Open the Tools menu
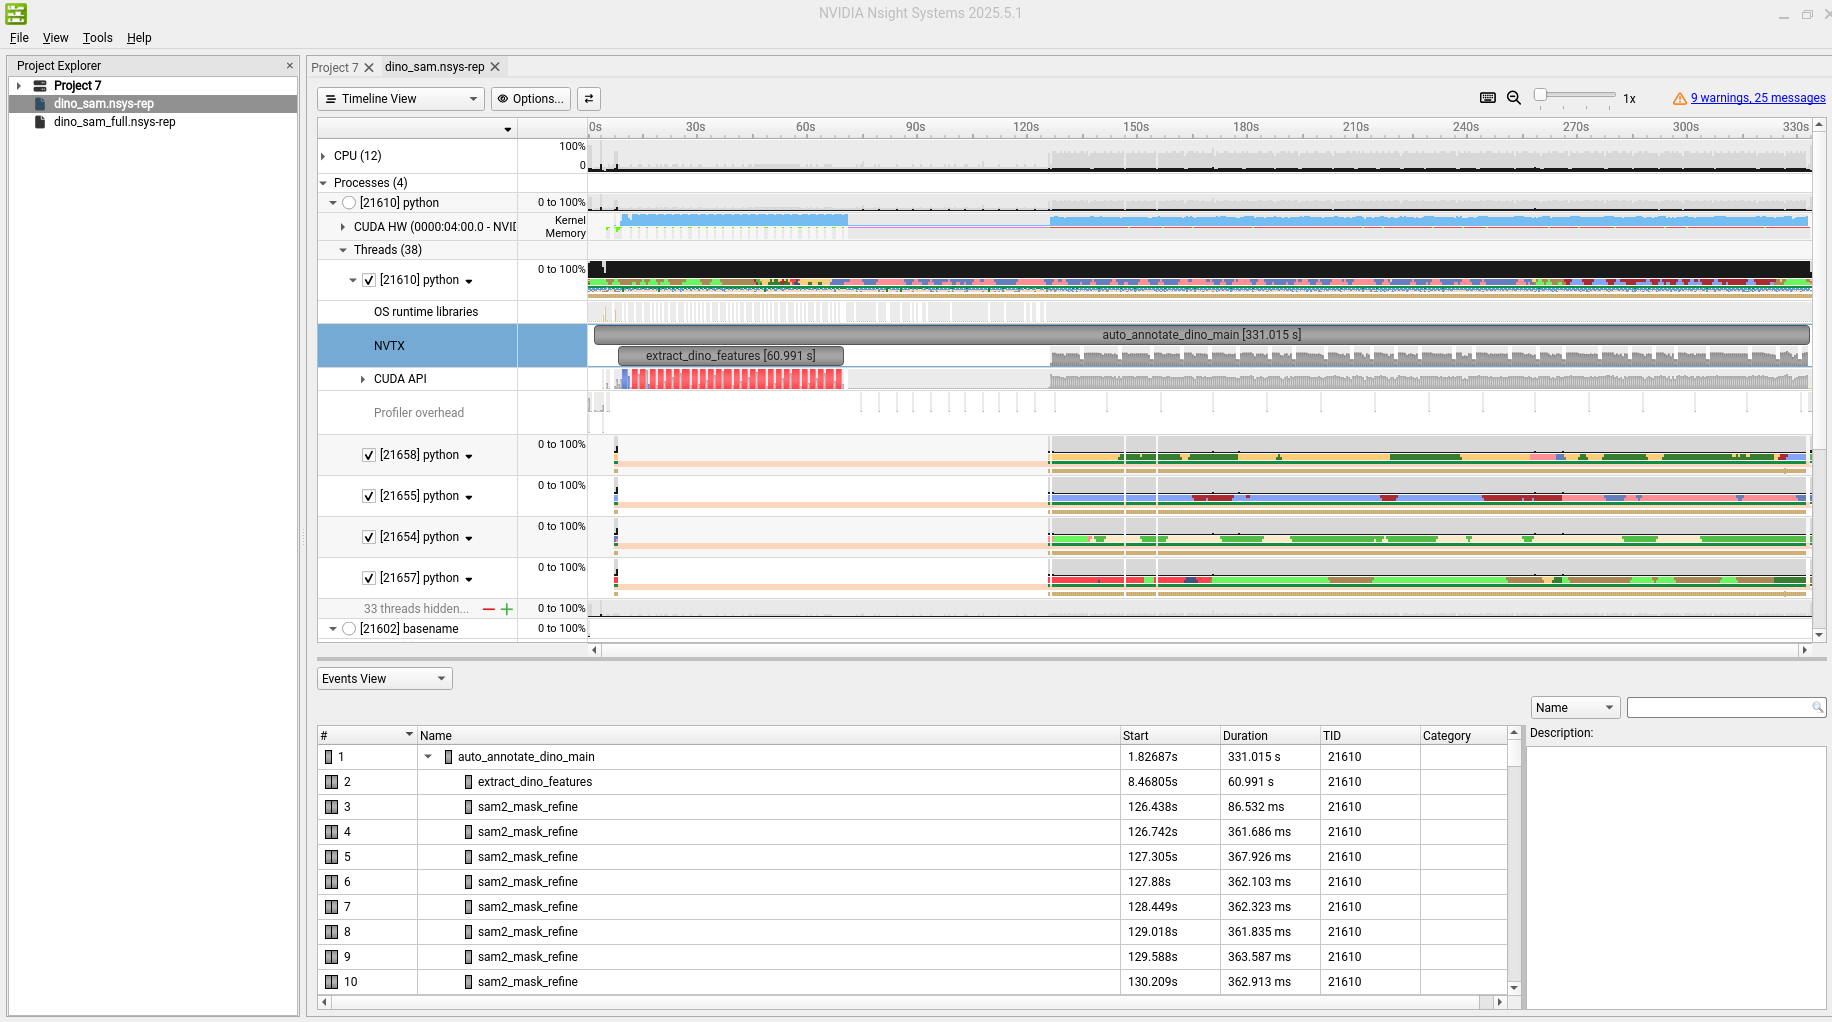The image size is (1832, 1022). point(97,38)
